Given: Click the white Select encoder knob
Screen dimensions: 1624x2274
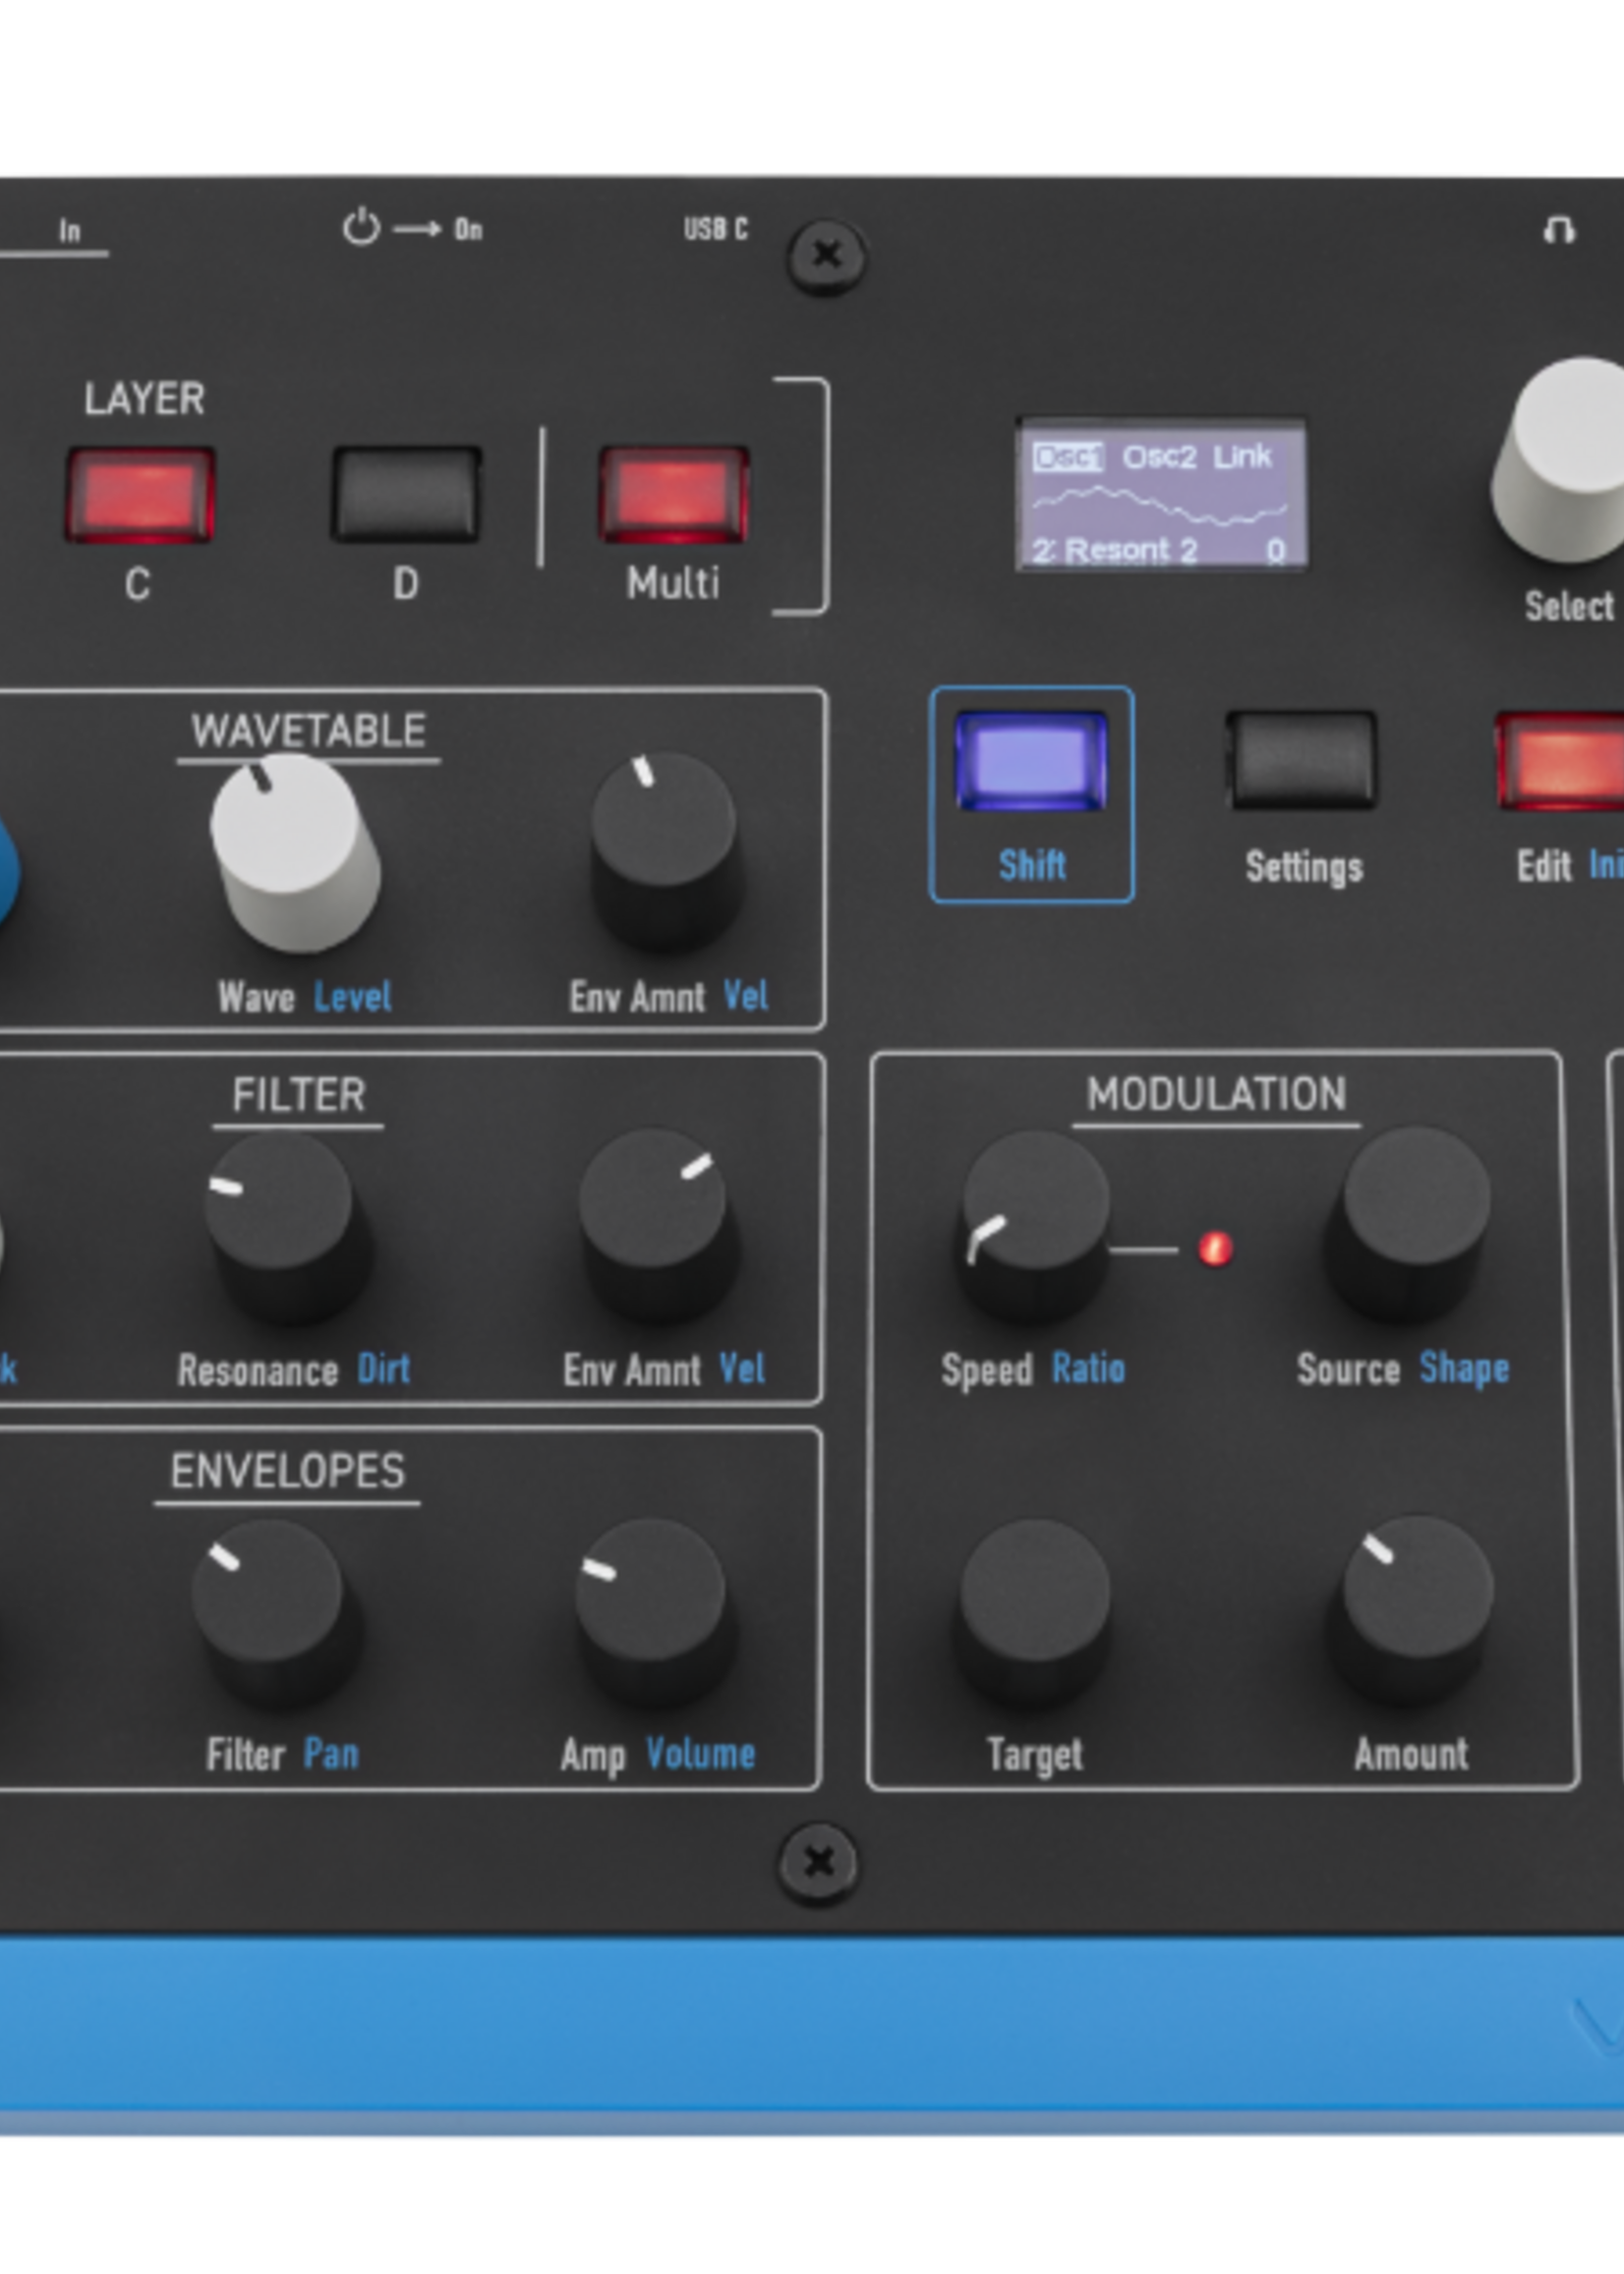Looking at the screenshot, I should pos(1562,458).
